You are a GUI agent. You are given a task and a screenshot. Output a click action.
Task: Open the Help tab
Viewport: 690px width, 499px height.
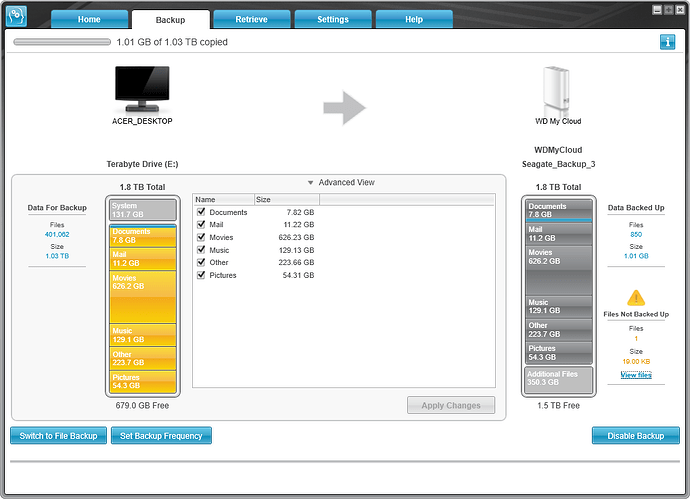click(414, 19)
